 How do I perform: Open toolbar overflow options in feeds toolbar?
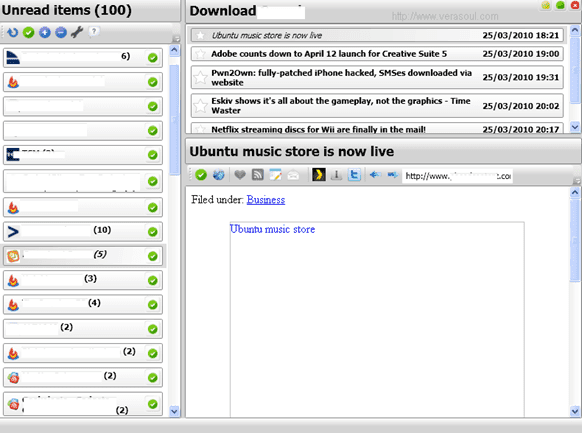tap(177, 39)
